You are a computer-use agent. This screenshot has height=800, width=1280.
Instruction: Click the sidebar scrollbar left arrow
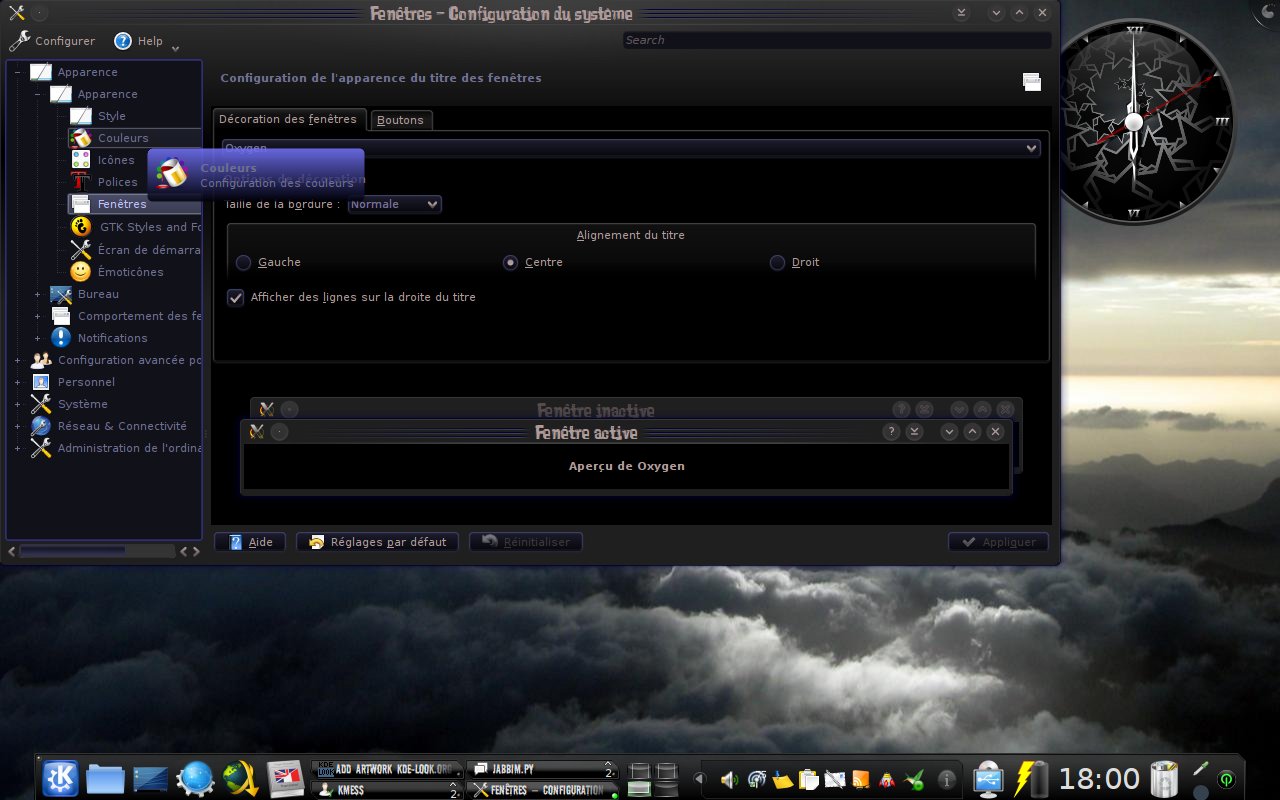click(x=11, y=551)
